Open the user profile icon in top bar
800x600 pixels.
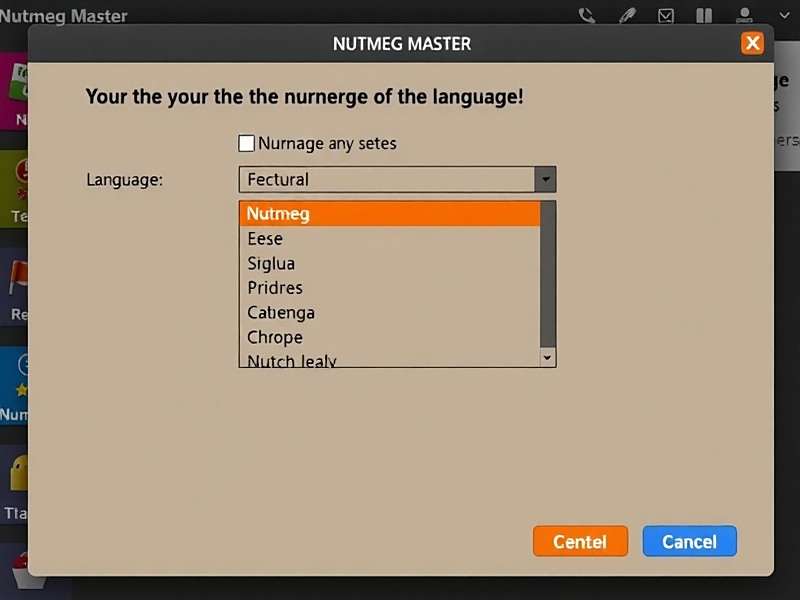coord(744,15)
